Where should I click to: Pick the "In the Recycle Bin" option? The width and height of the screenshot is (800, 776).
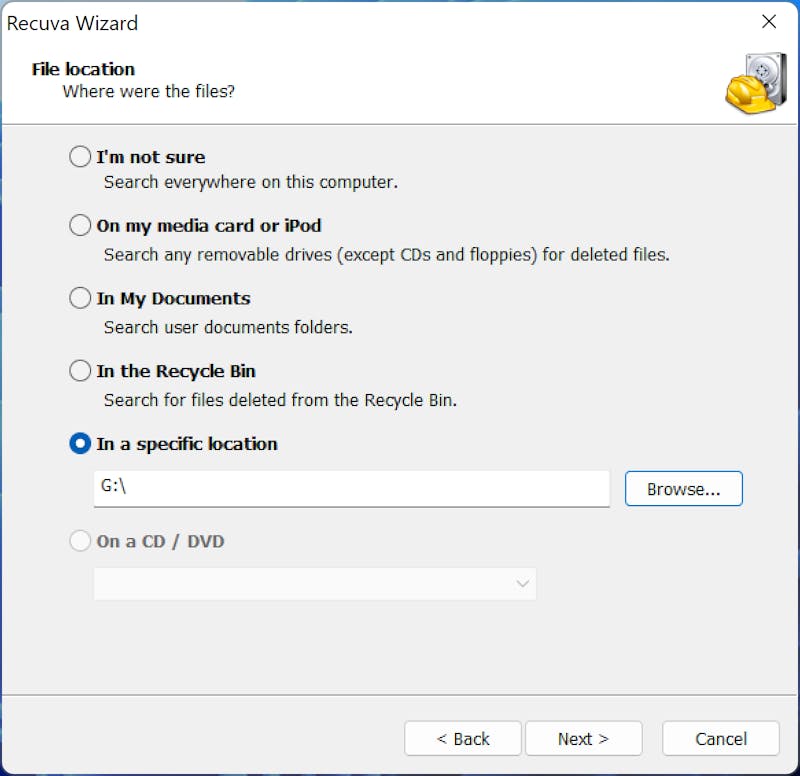(x=80, y=370)
